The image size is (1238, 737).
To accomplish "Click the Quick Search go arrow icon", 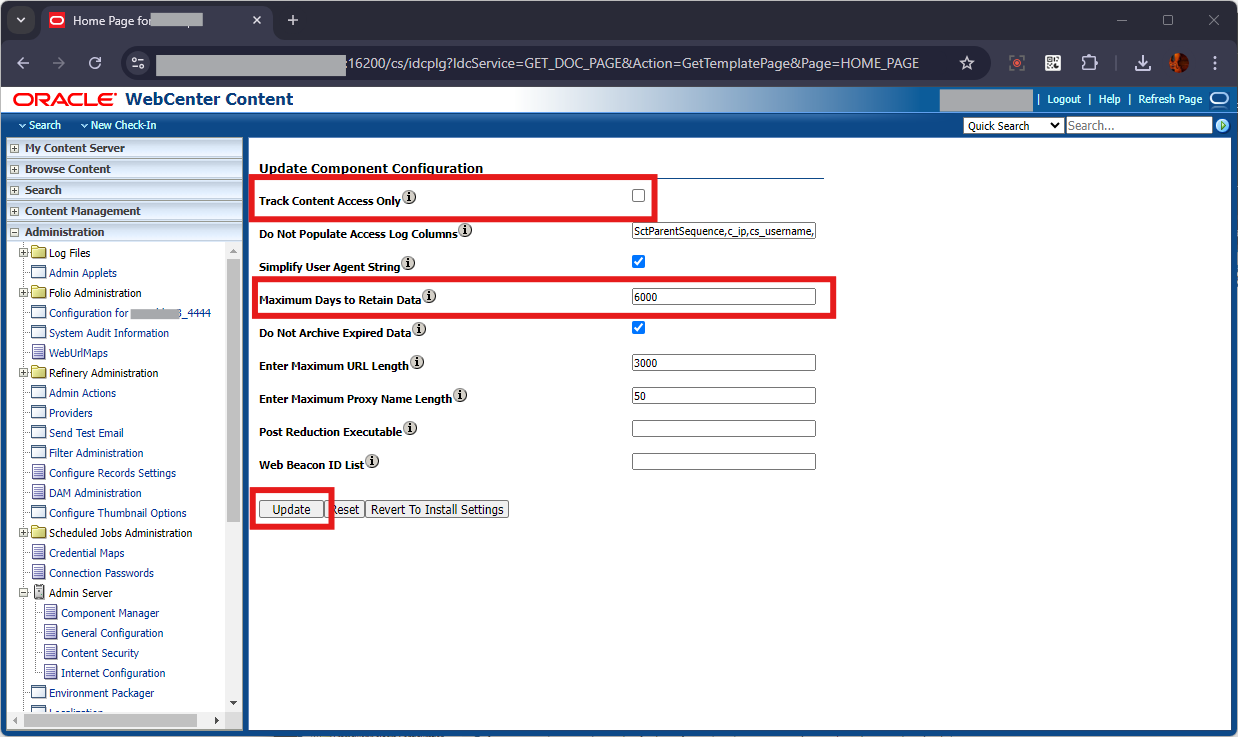I will [x=1222, y=126].
